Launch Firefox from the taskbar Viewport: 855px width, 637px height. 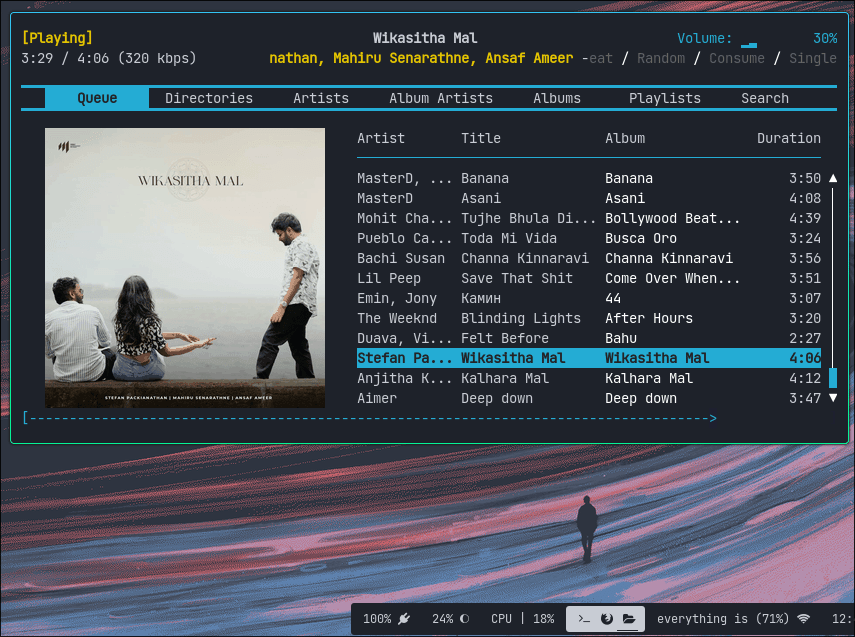point(607,619)
